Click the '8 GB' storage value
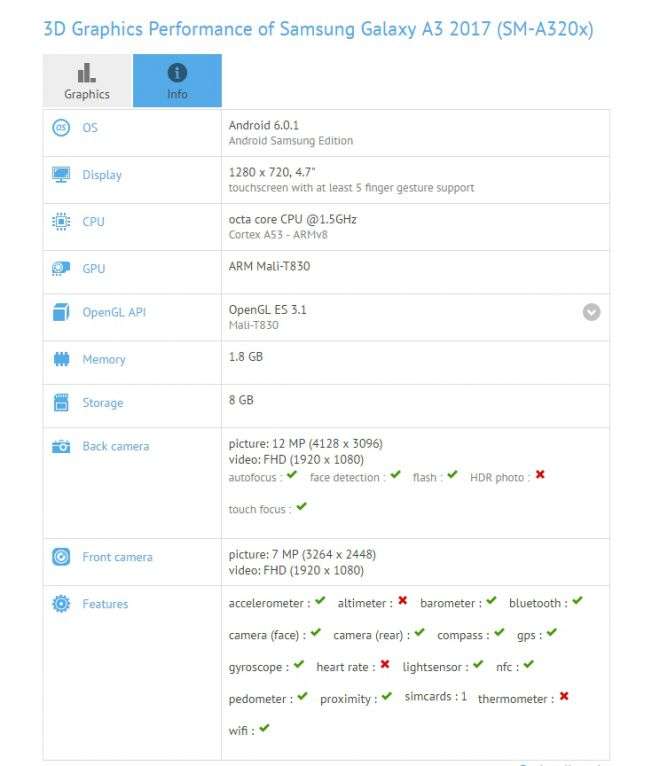This screenshot has width=660, height=766. pos(241,400)
